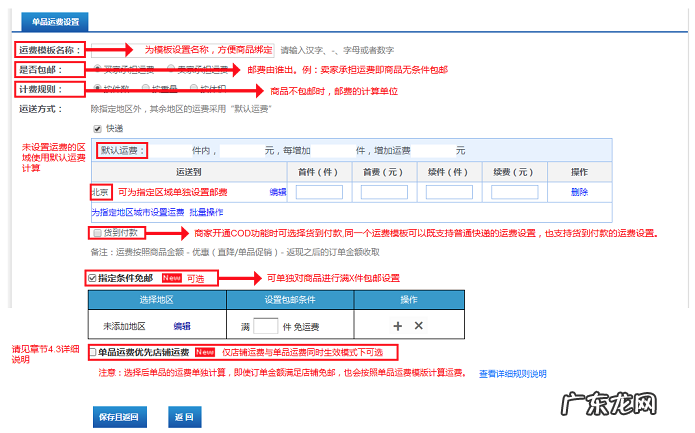Check the 单品运费优先店铺运费 checkbox
This screenshot has width=695, height=433.
pos(93,352)
